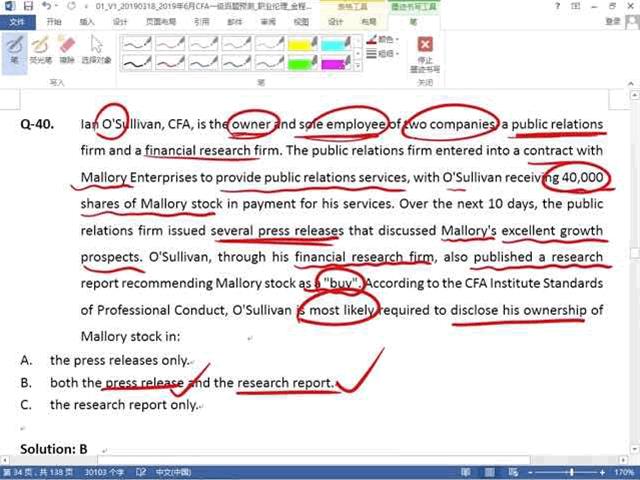Open the Ink Tools Pens (笔) tab
The height and width of the screenshot is (480, 640).
[x=413, y=22]
